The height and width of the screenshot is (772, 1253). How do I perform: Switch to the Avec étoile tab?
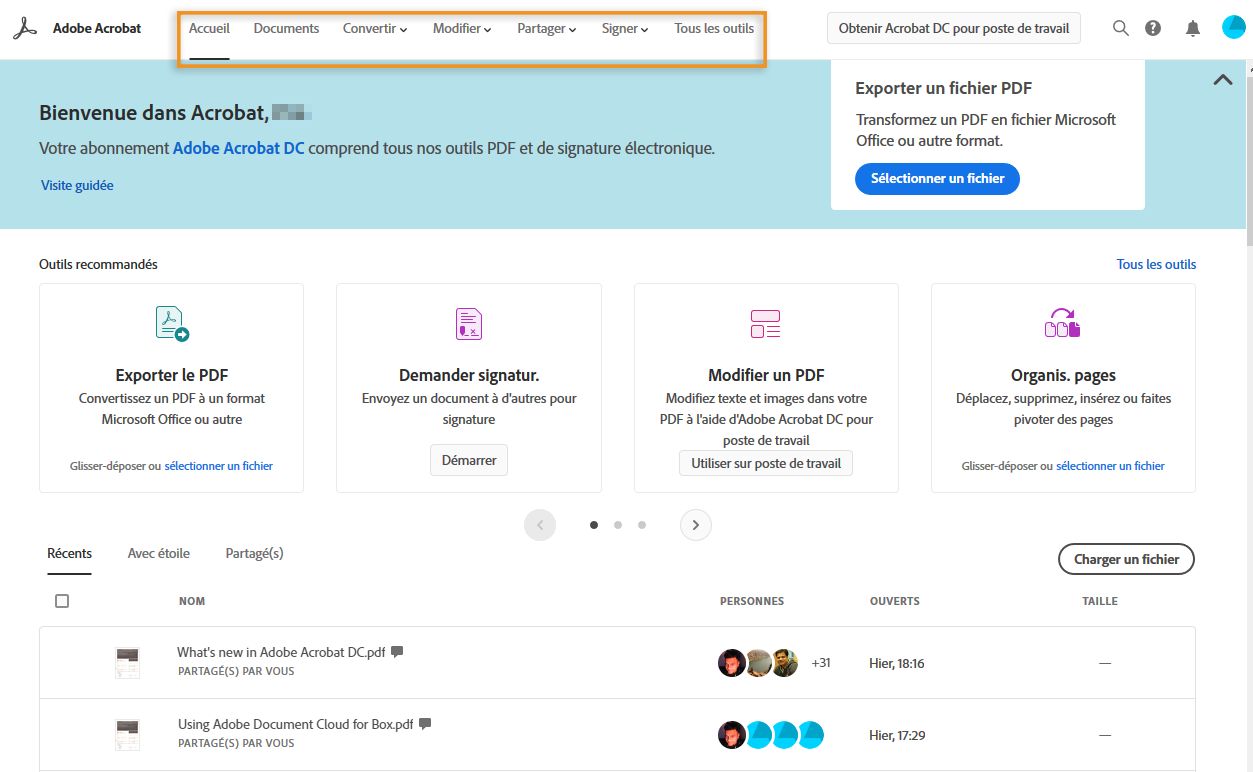(159, 553)
